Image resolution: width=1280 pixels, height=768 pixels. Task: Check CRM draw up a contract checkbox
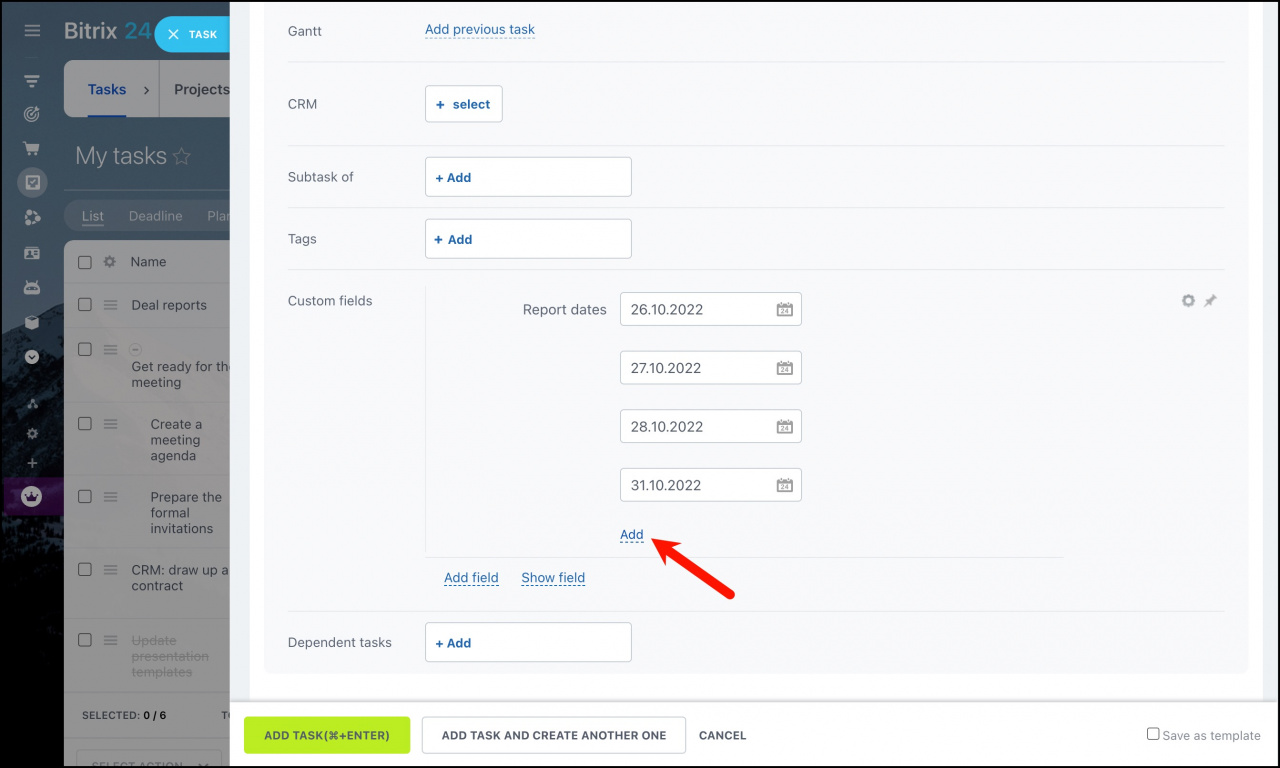click(x=85, y=570)
